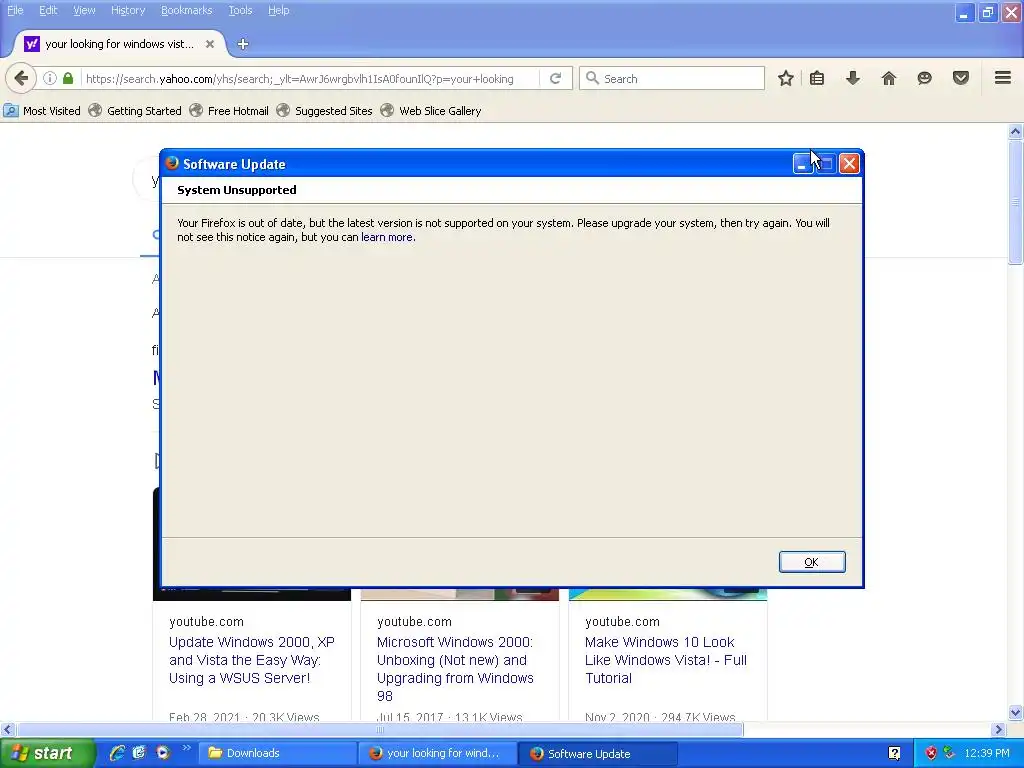Click the help question-mark tray icon
Image resolution: width=1024 pixels, height=768 pixels.
tap(894, 754)
